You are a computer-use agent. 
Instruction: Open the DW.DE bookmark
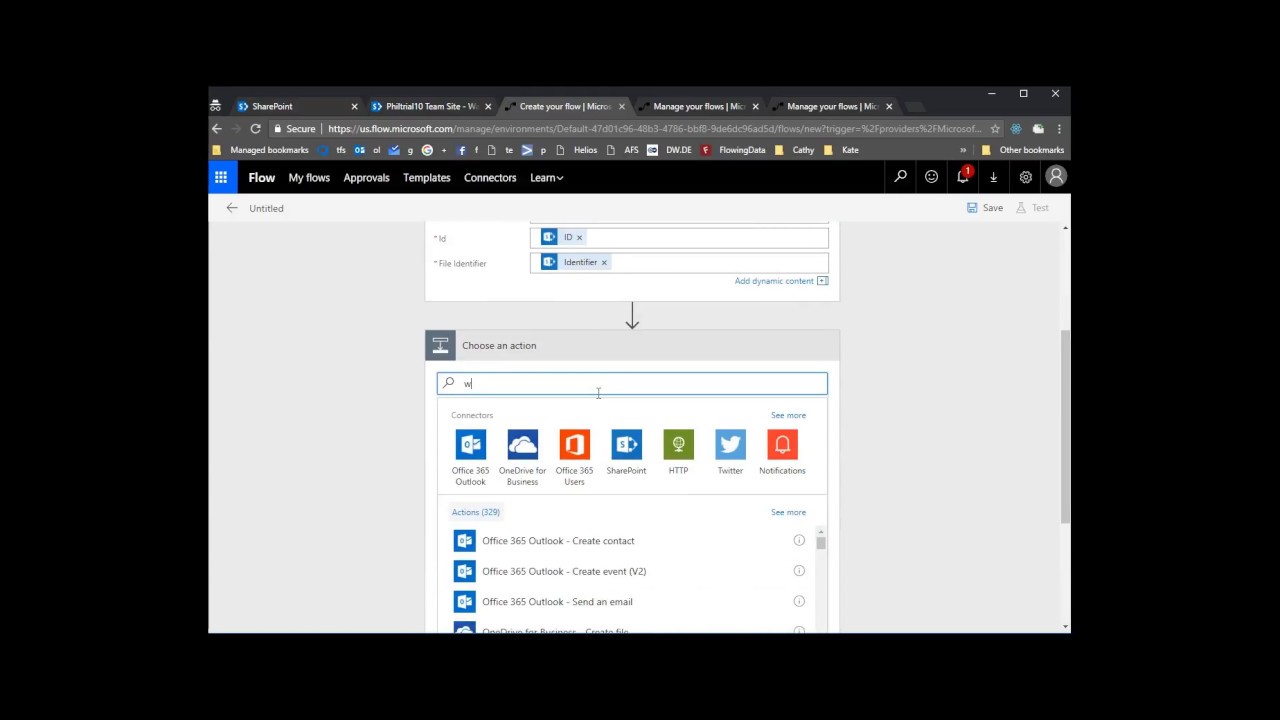tap(669, 150)
